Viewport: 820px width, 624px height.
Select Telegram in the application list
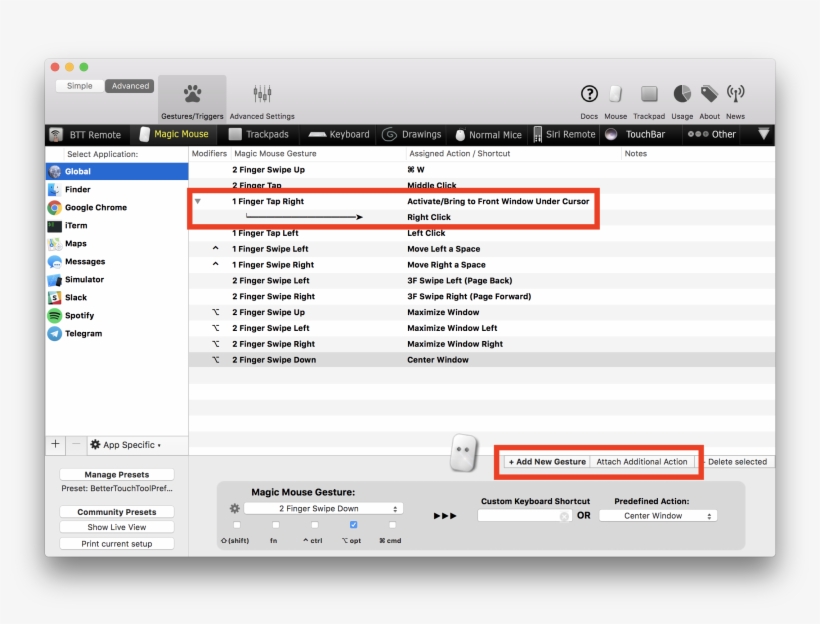point(117,334)
